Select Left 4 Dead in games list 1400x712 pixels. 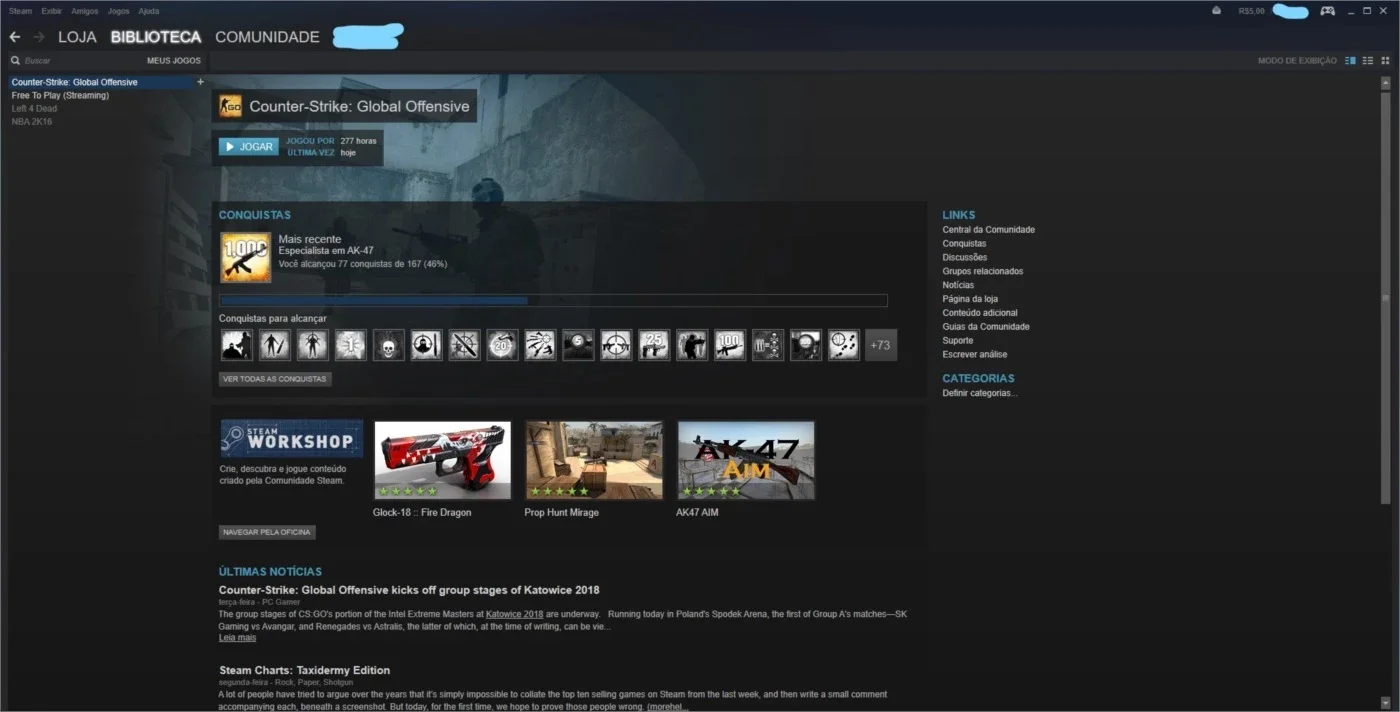pyautogui.click(x=33, y=108)
